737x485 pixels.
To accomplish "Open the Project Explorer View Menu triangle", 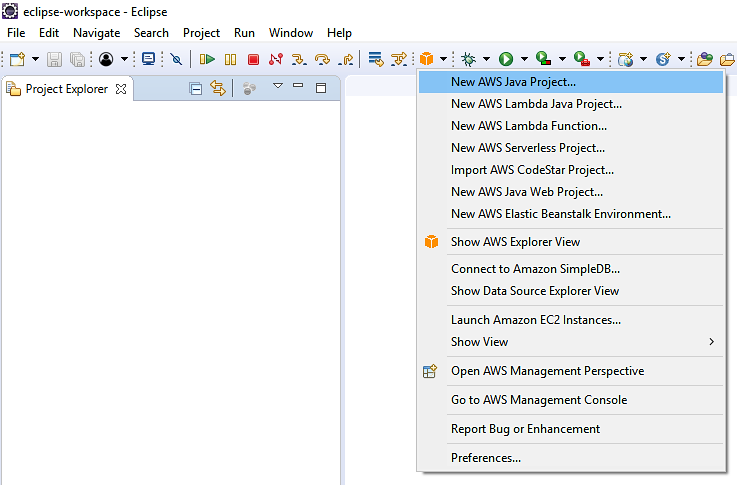I will coord(278,86).
